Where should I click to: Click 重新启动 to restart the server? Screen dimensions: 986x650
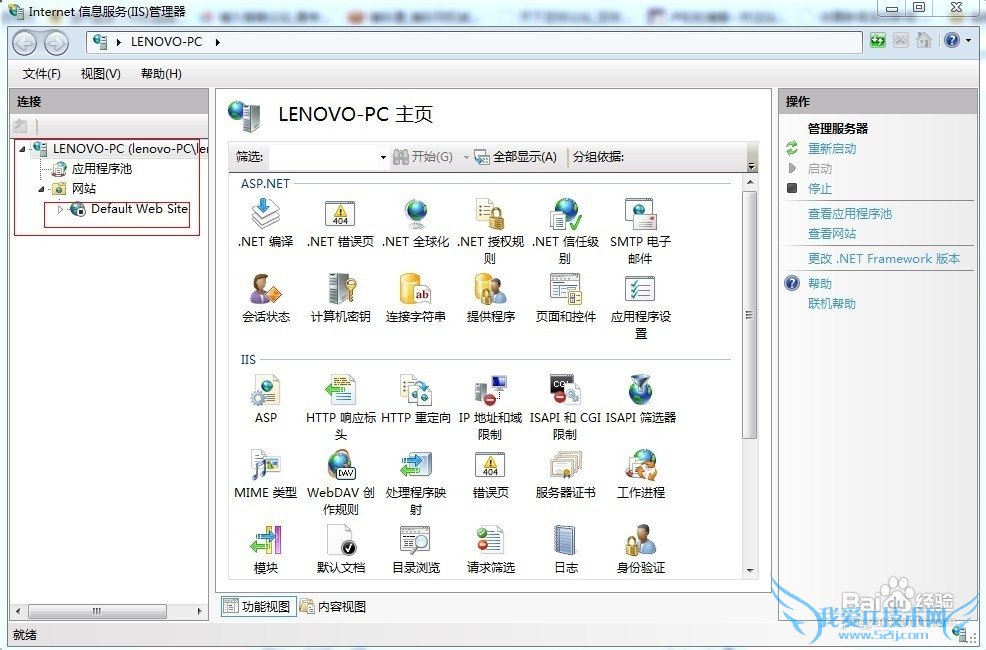pyautogui.click(x=832, y=148)
